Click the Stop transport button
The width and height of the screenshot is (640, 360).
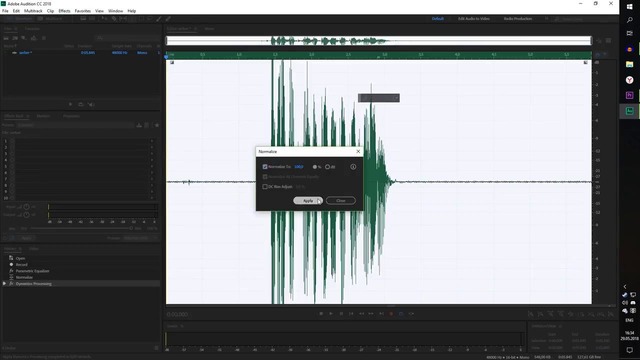tap(321, 313)
